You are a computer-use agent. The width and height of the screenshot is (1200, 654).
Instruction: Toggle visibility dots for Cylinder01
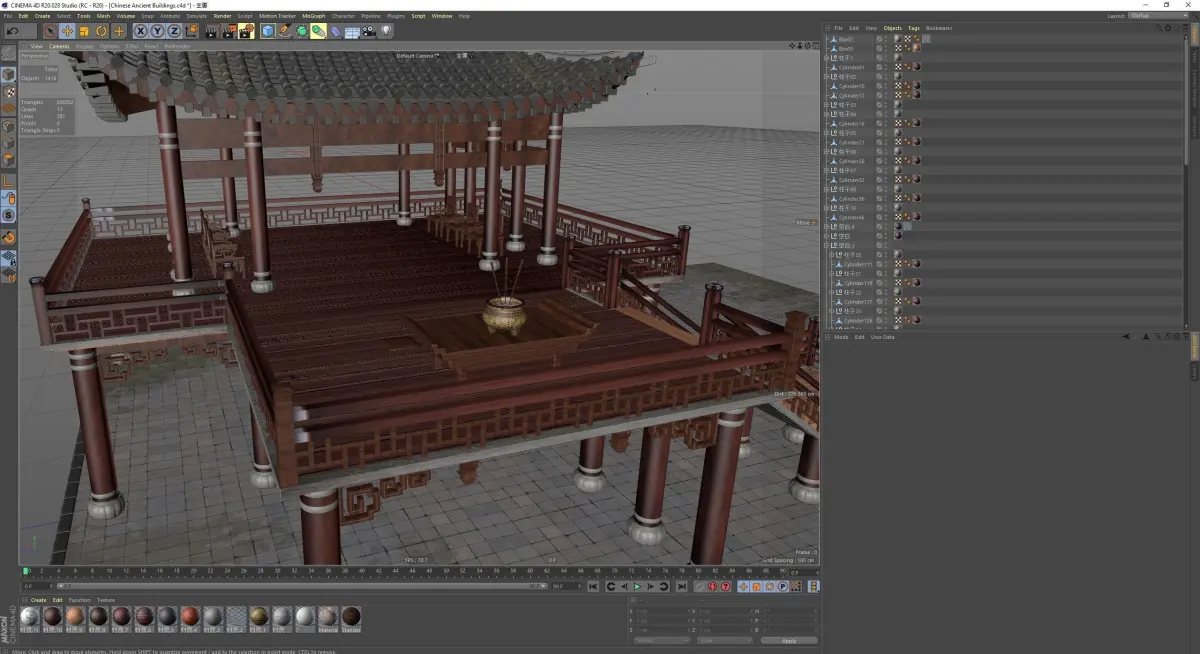[x=886, y=67]
